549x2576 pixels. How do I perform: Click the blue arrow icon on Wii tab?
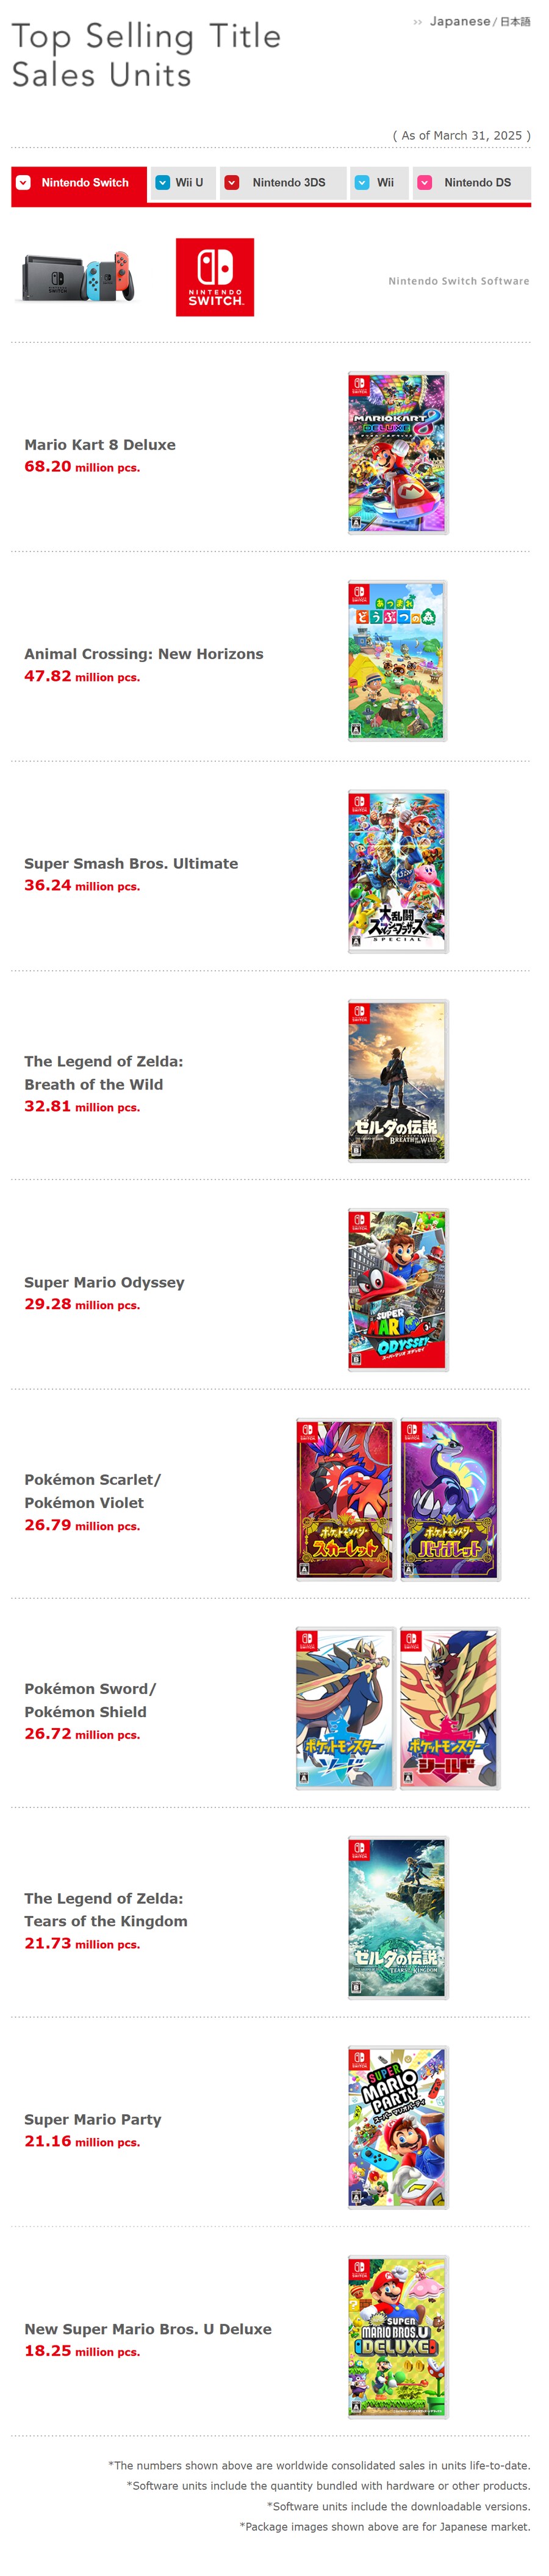[x=362, y=183]
